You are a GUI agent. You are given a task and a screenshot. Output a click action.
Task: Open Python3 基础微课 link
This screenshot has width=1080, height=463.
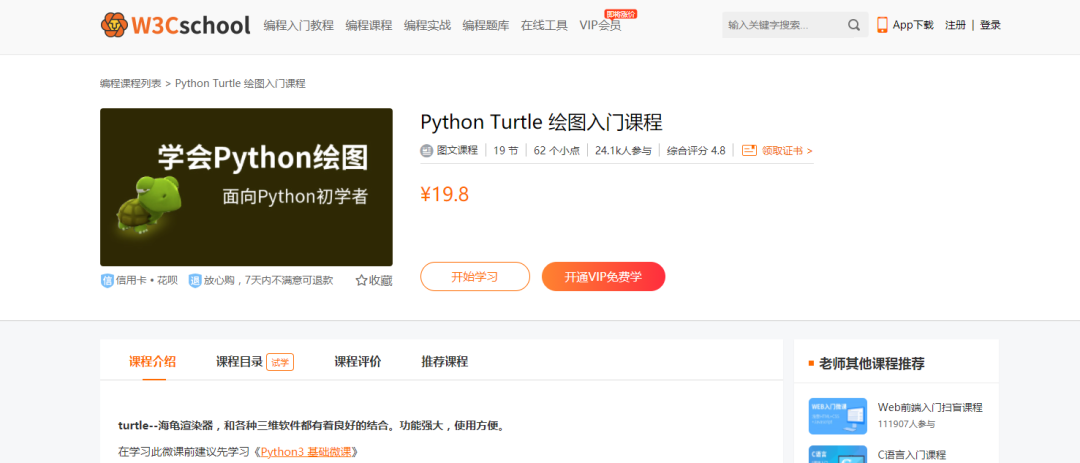(x=306, y=453)
